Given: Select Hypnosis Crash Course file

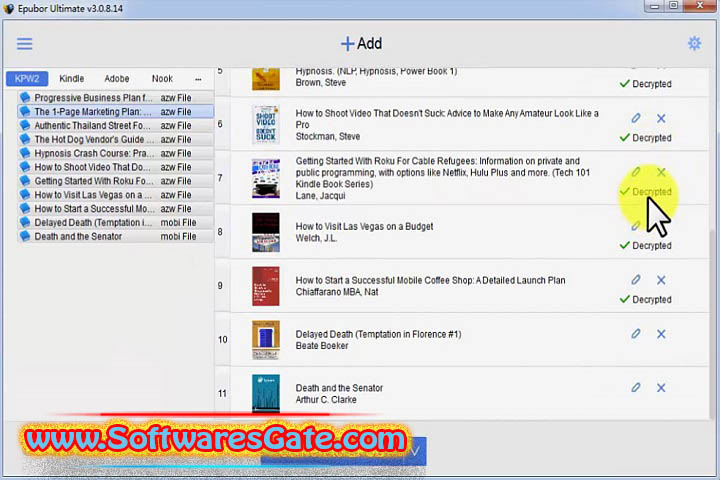Looking at the screenshot, I should (x=116, y=153).
